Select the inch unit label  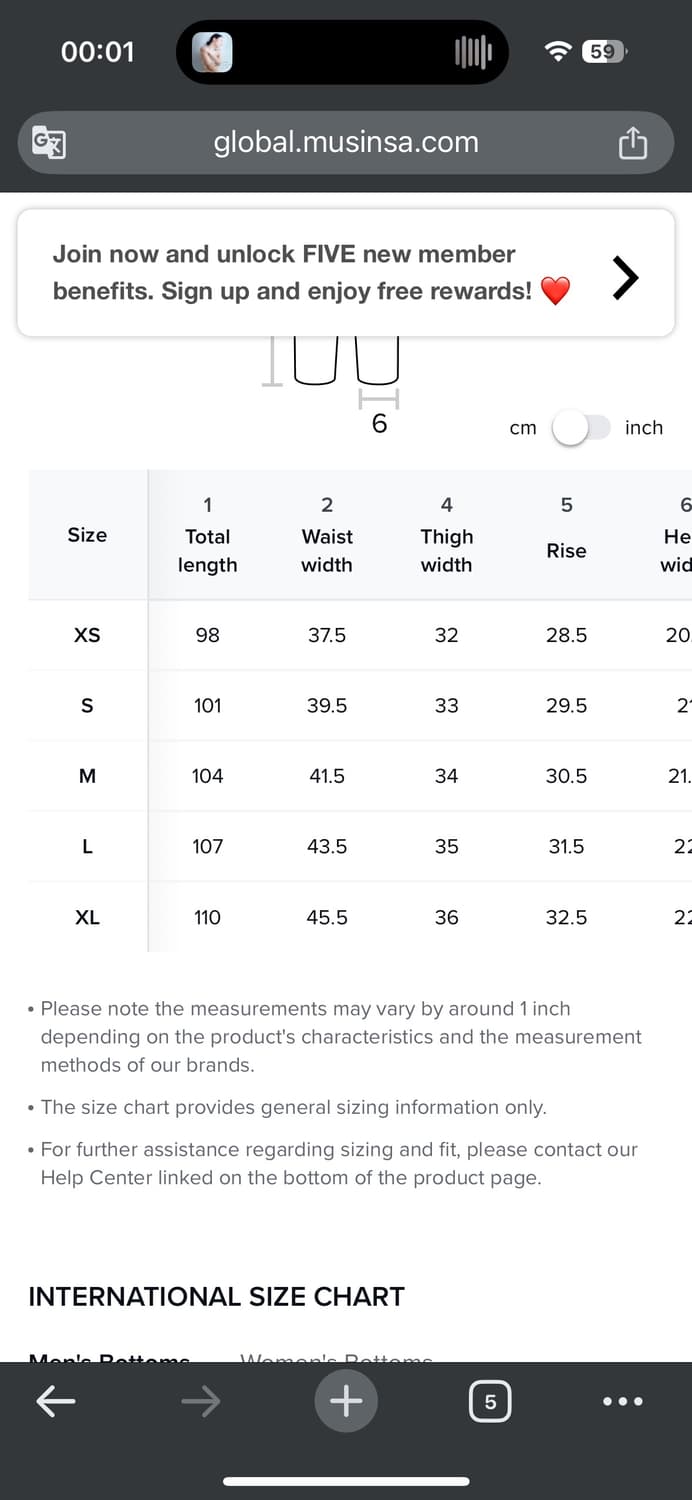pyautogui.click(x=644, y=428)
